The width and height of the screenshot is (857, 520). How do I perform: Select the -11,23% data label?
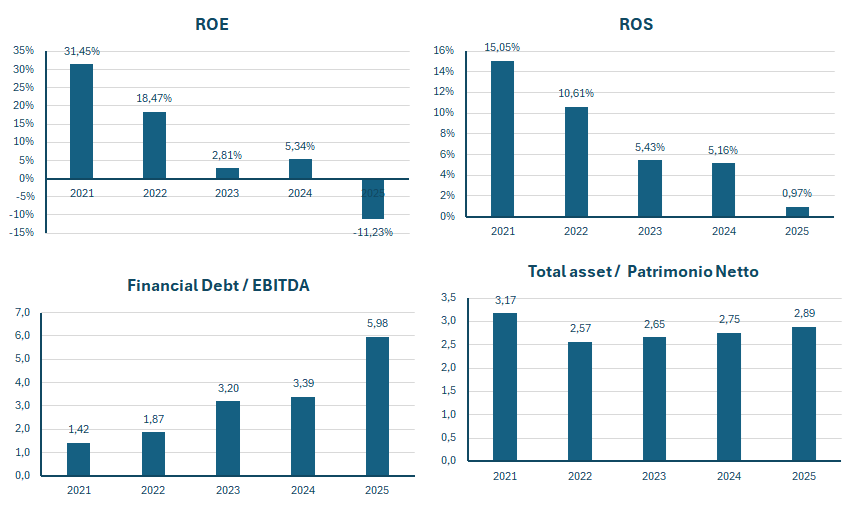pyautogui.click(x=372, y=232)
